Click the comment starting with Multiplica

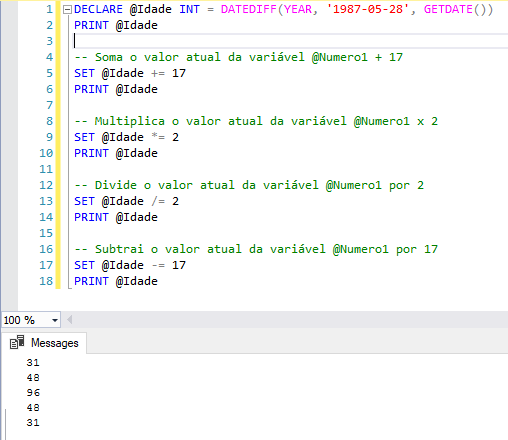[x=256, y=121]
